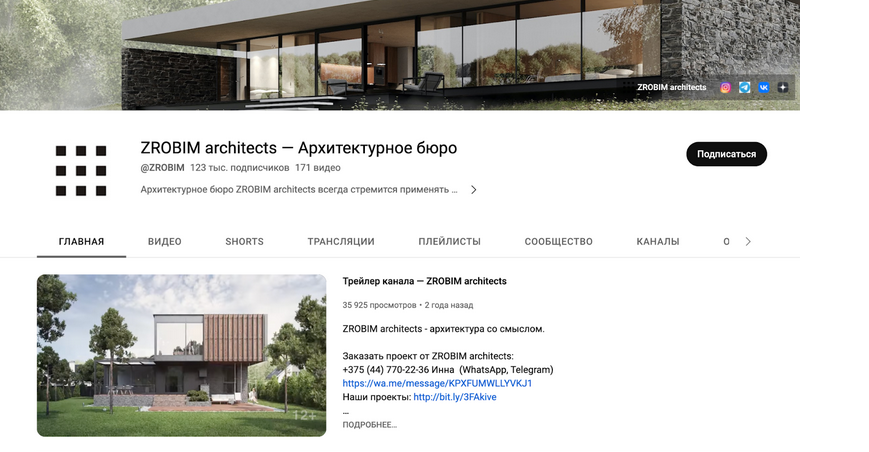
Task: Open the Instagram icon link in banner
Action: [x=725, y=88]
